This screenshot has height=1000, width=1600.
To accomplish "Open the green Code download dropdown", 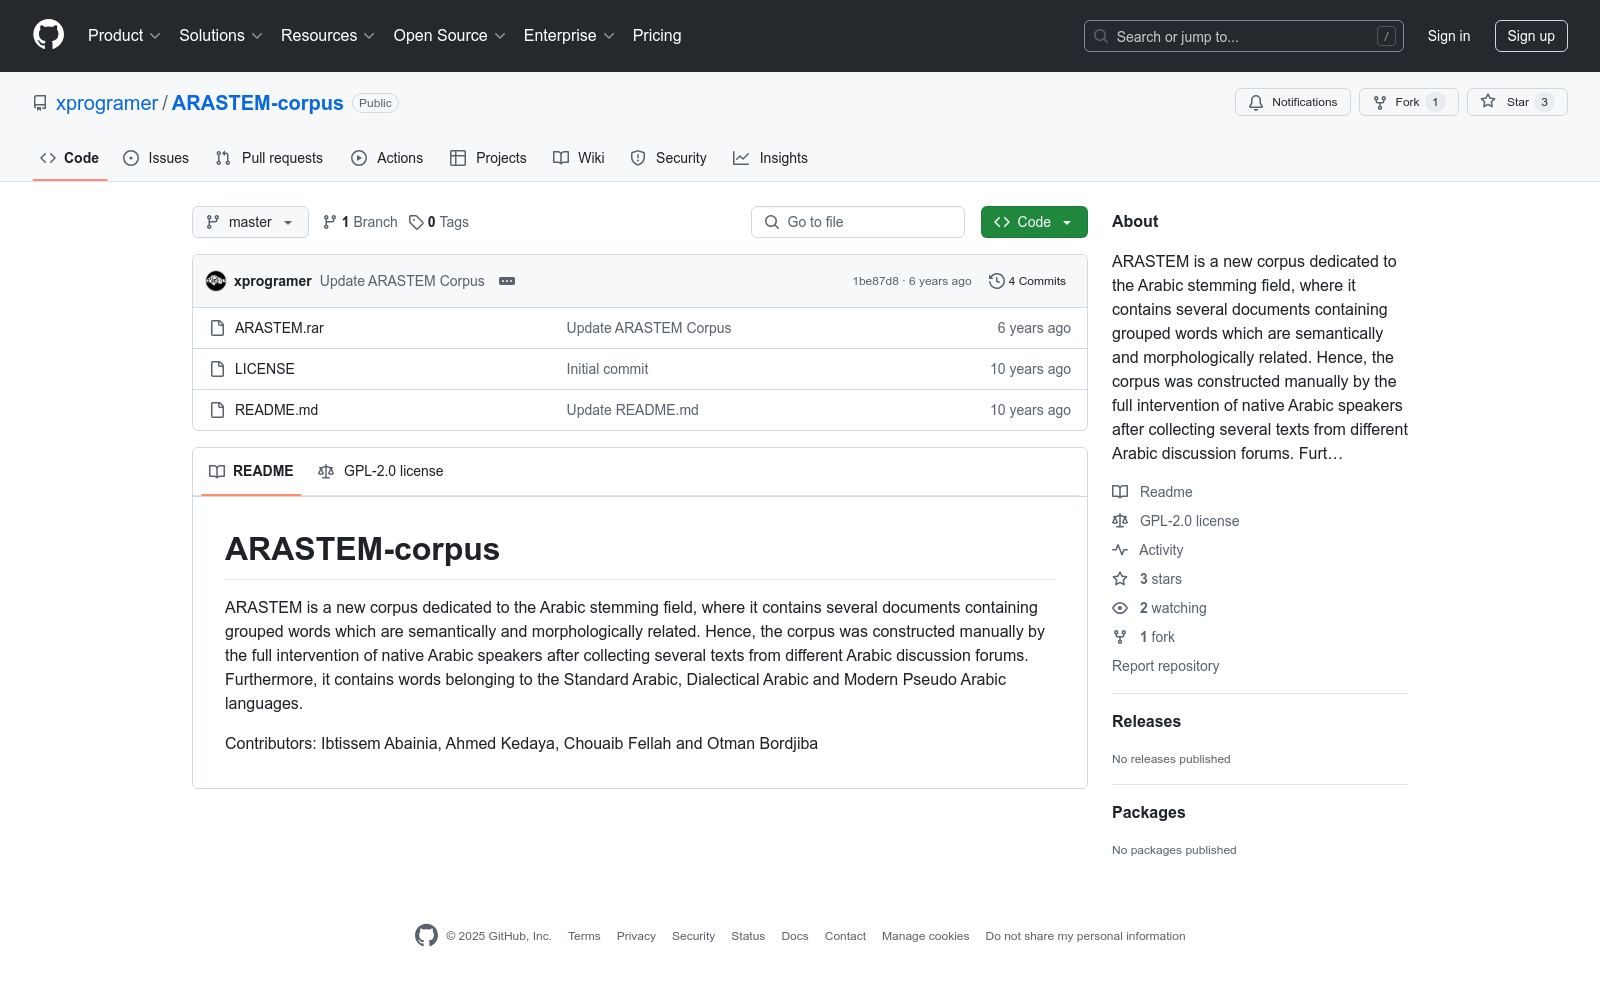I will tap(1034, 222).
